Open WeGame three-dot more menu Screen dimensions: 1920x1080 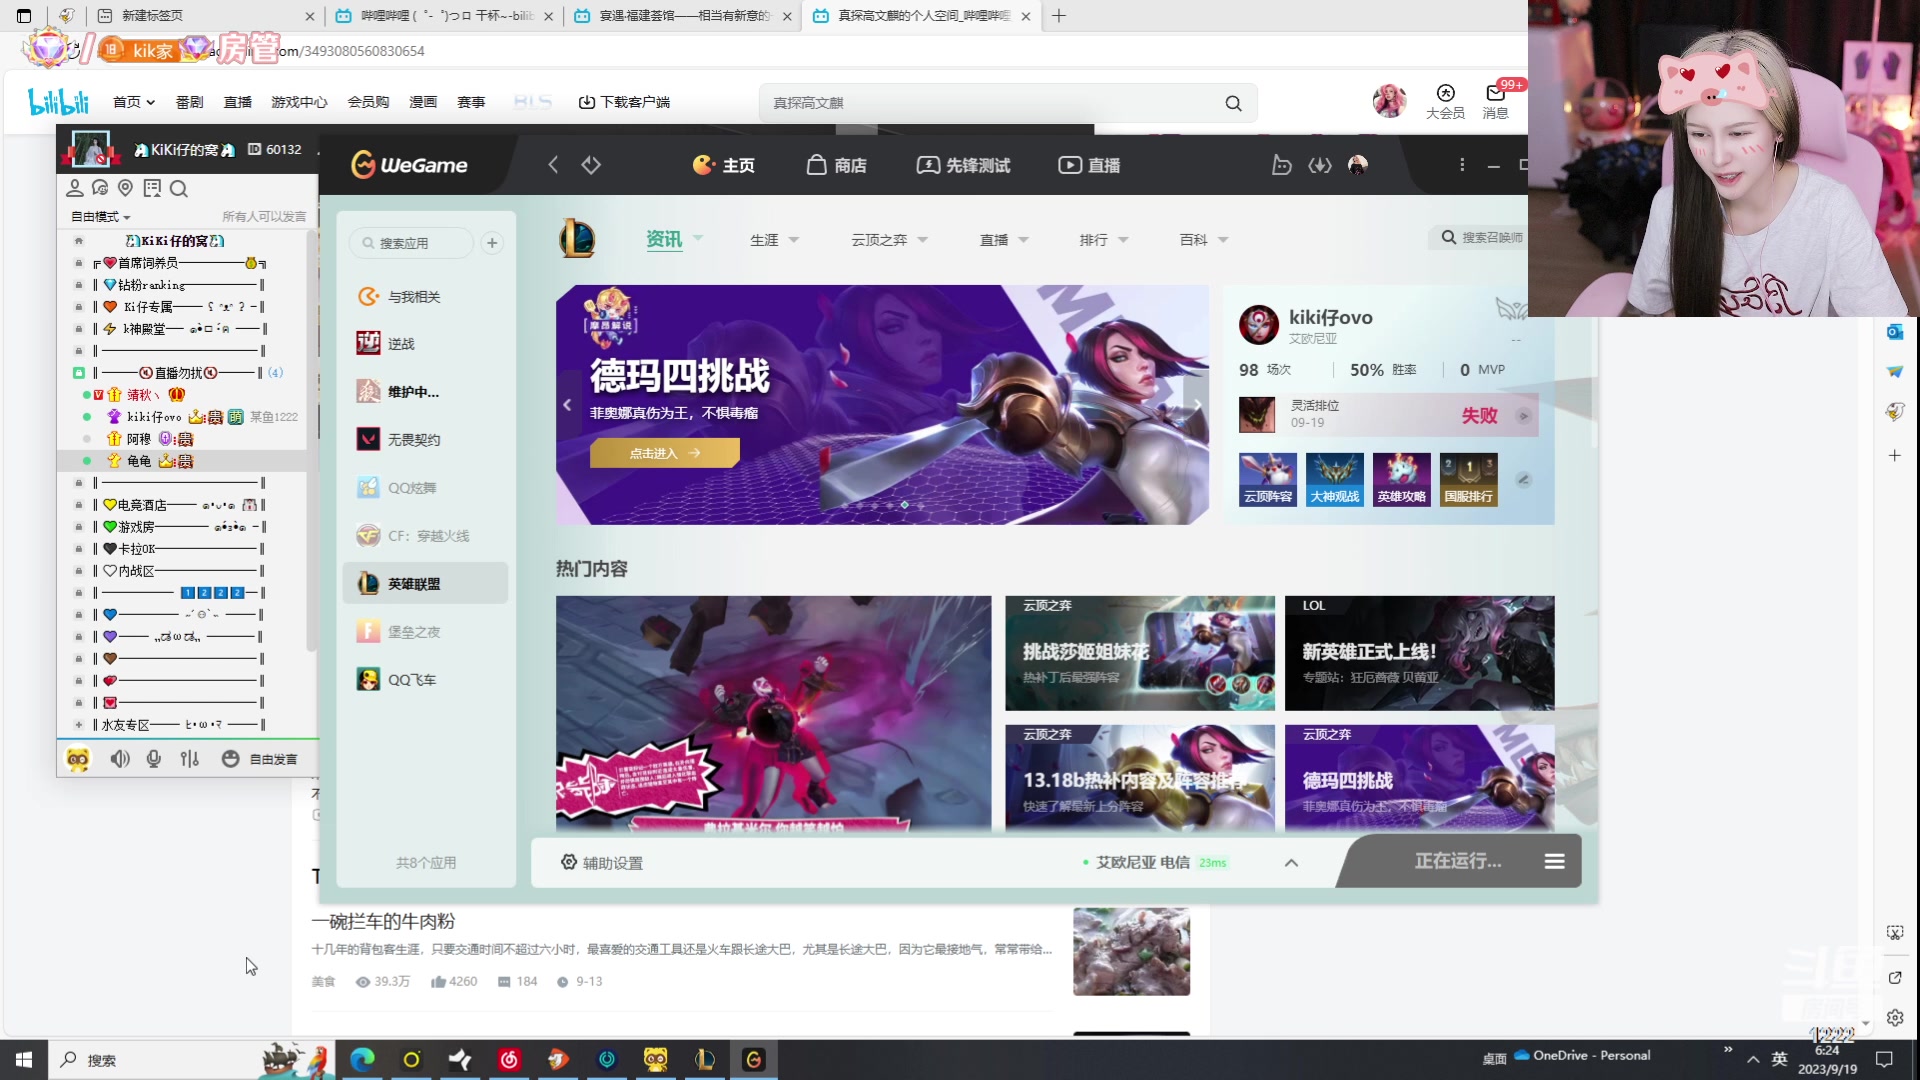pos(1462,164)
